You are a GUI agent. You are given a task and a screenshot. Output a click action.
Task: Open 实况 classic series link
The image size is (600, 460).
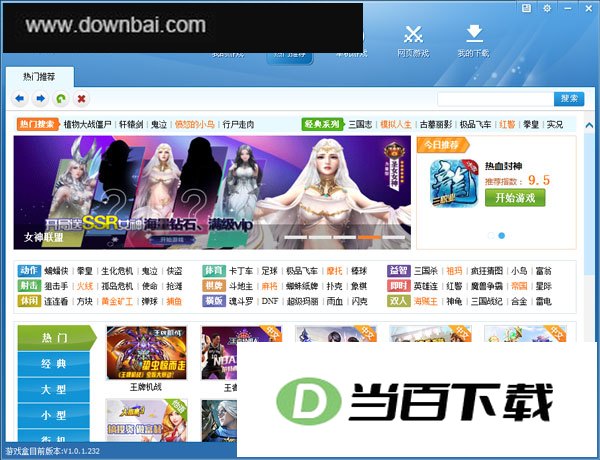tap(555, 124)
